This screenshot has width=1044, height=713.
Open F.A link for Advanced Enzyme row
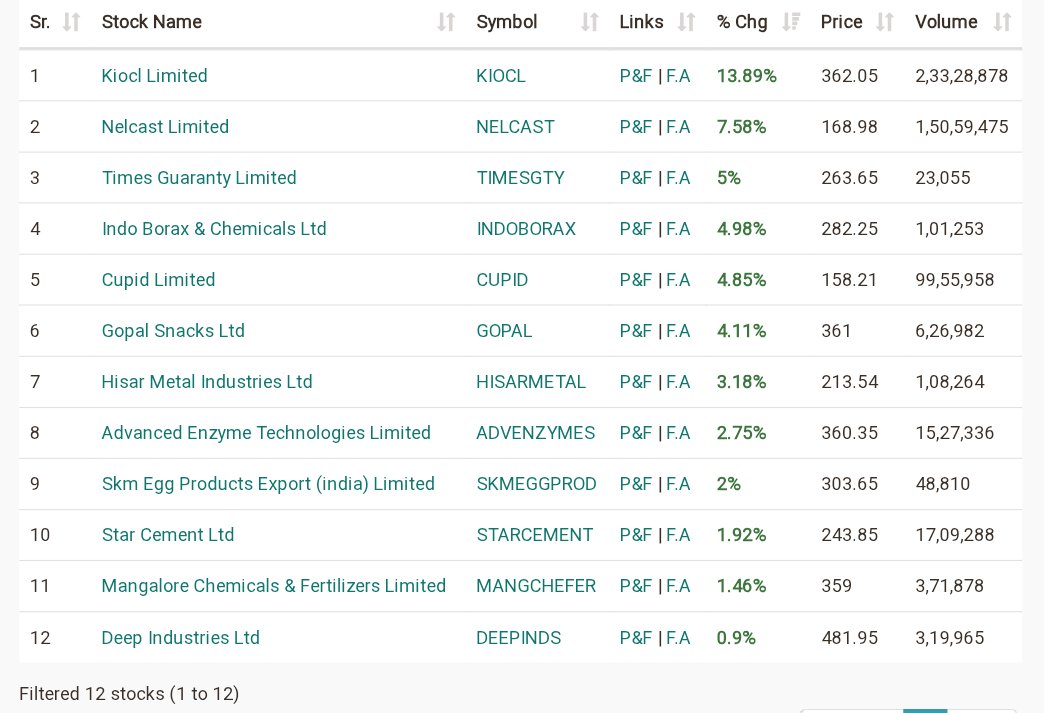[x=678, y=433]
